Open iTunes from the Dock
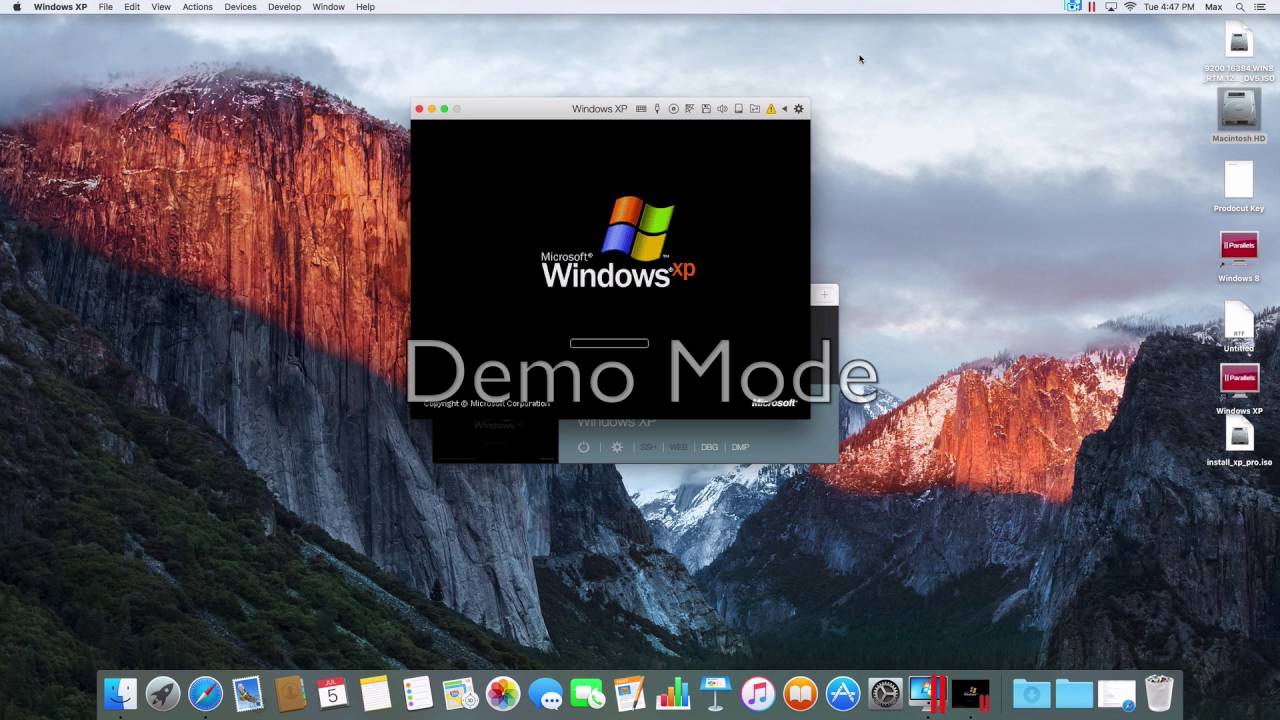Image resolution: width=1280 pixels, height=720 pixels. pos(758,693)
